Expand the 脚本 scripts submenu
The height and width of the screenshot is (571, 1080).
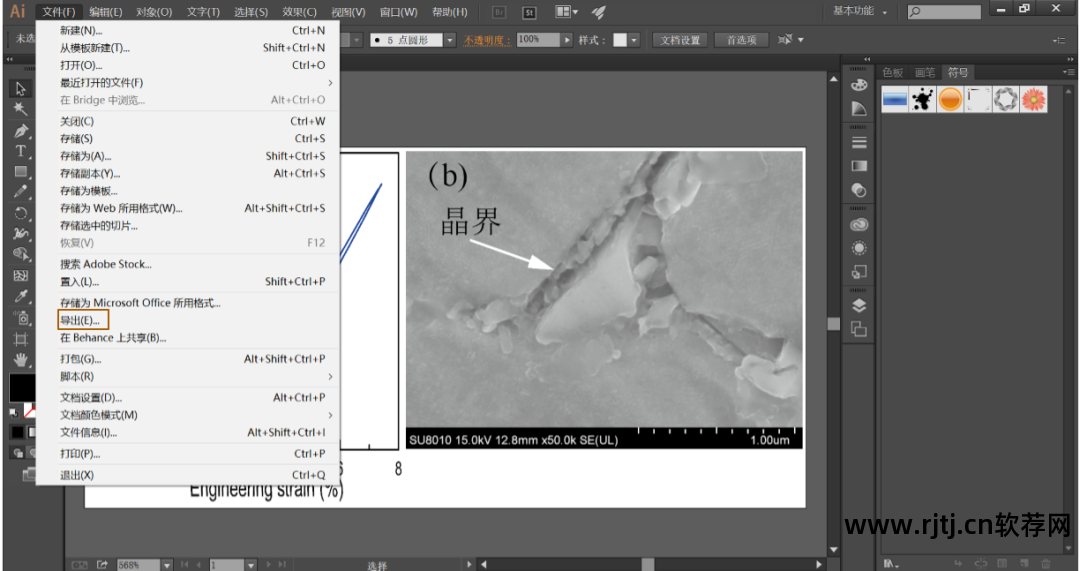point(188,377)
